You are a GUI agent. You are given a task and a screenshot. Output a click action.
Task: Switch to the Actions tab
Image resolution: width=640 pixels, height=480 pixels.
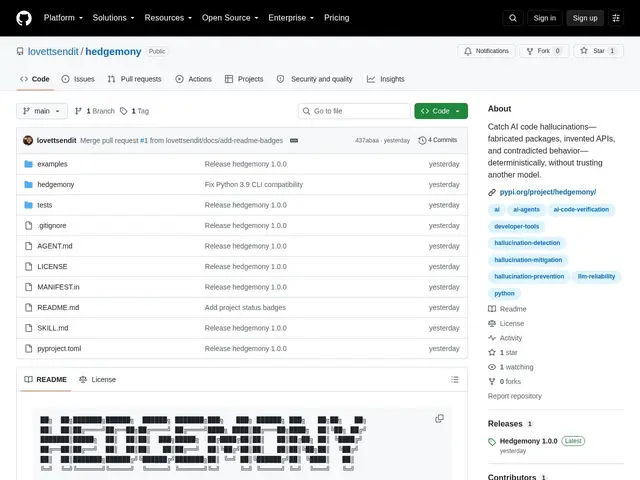tap(193, 79)
